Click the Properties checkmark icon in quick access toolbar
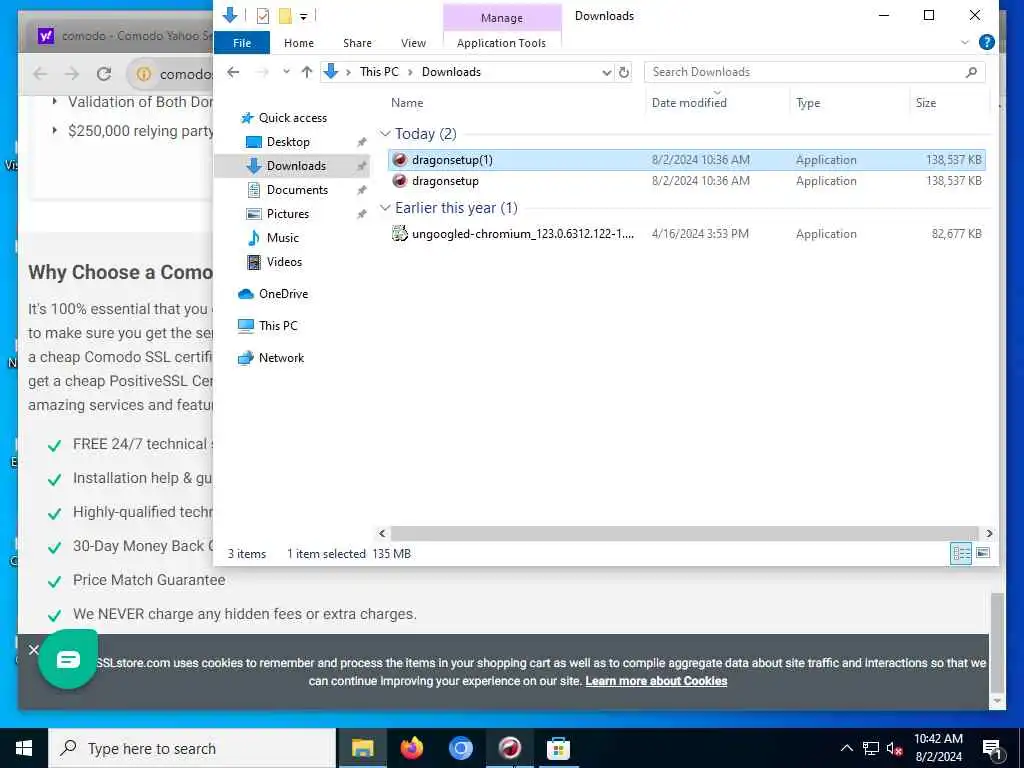 pyautogui.click(x=263, y=16)
